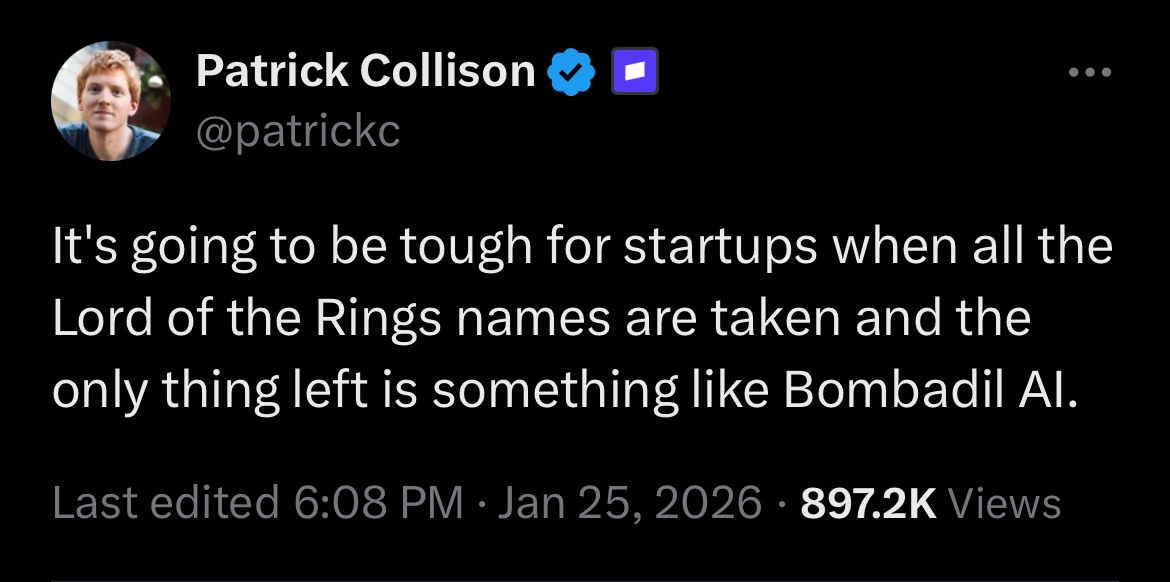Open the @patrickc handle link
The width and height of the screenshot is (1170, 582).
click(x=298, y=131)
